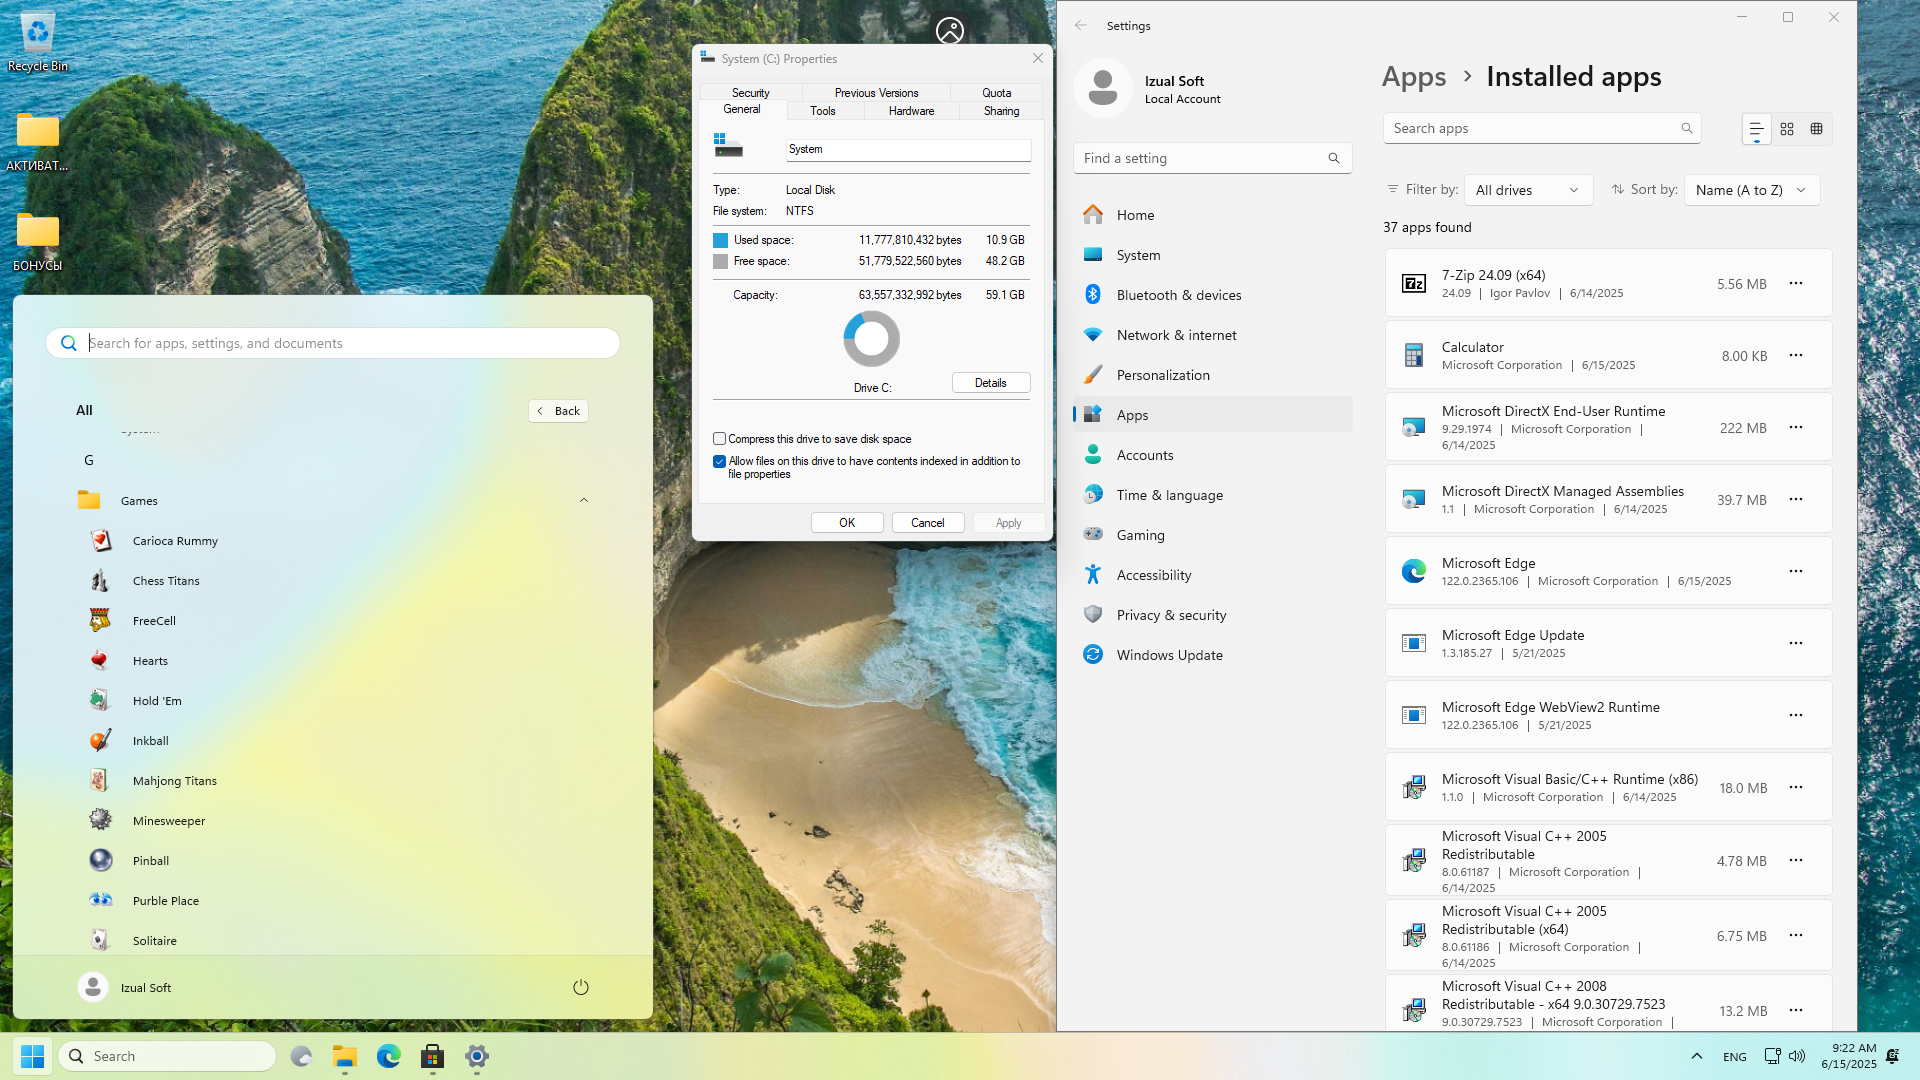Switch to Previous Versions tab

[876, 93]
